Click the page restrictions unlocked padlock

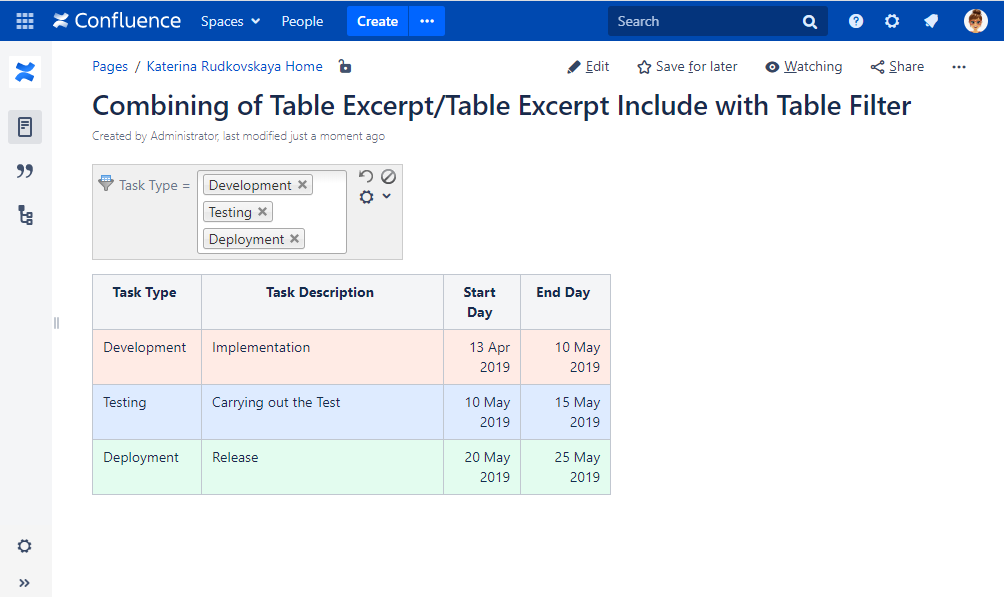click(x=345, y=67)
